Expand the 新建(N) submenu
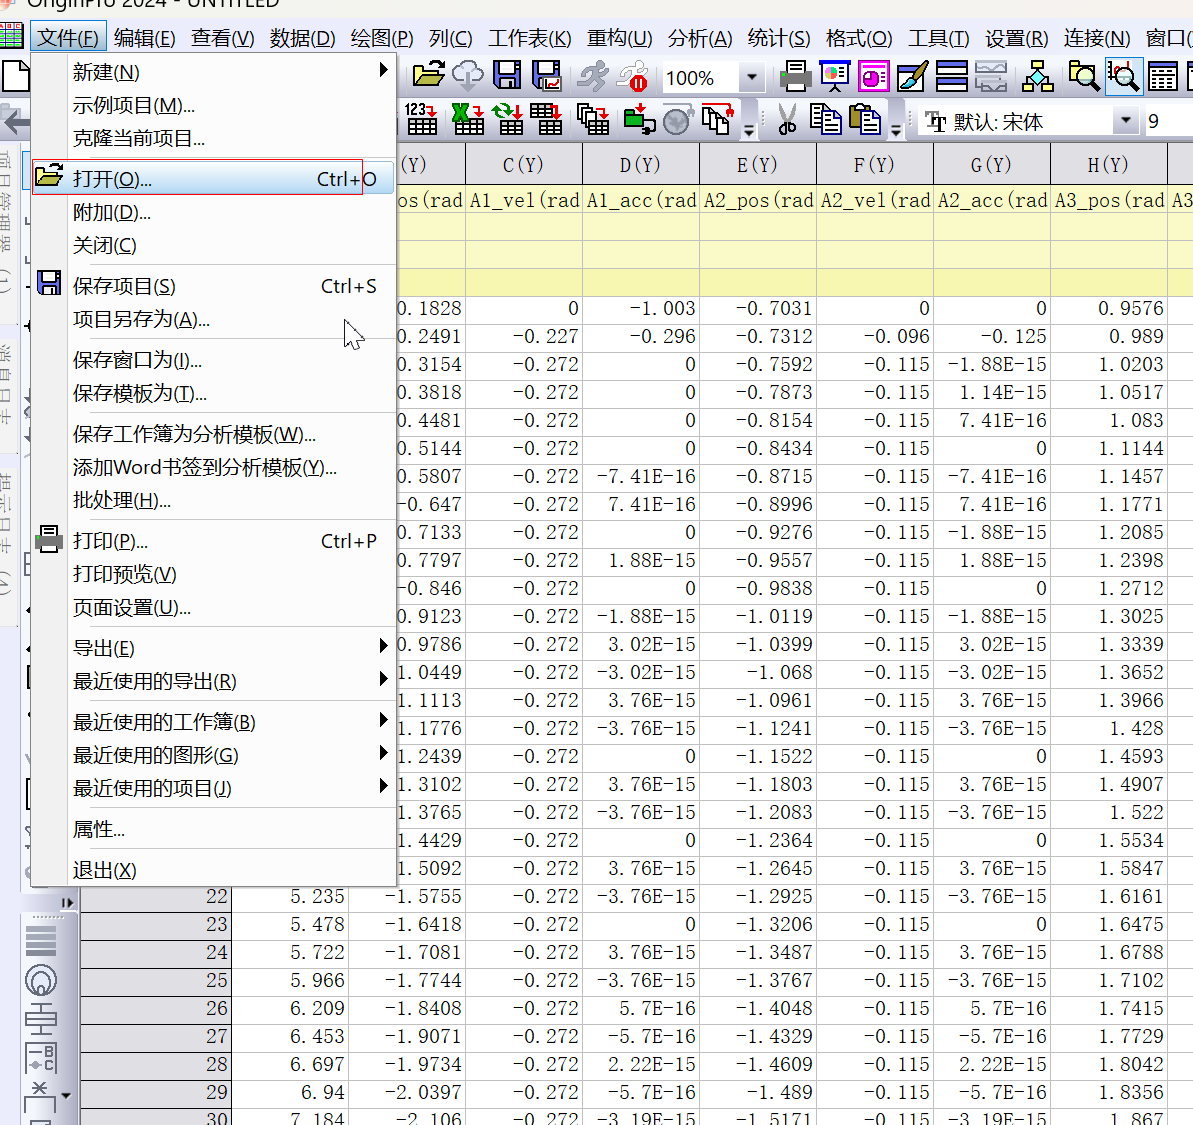1193x1125 pixels. (x=214, y=72)
